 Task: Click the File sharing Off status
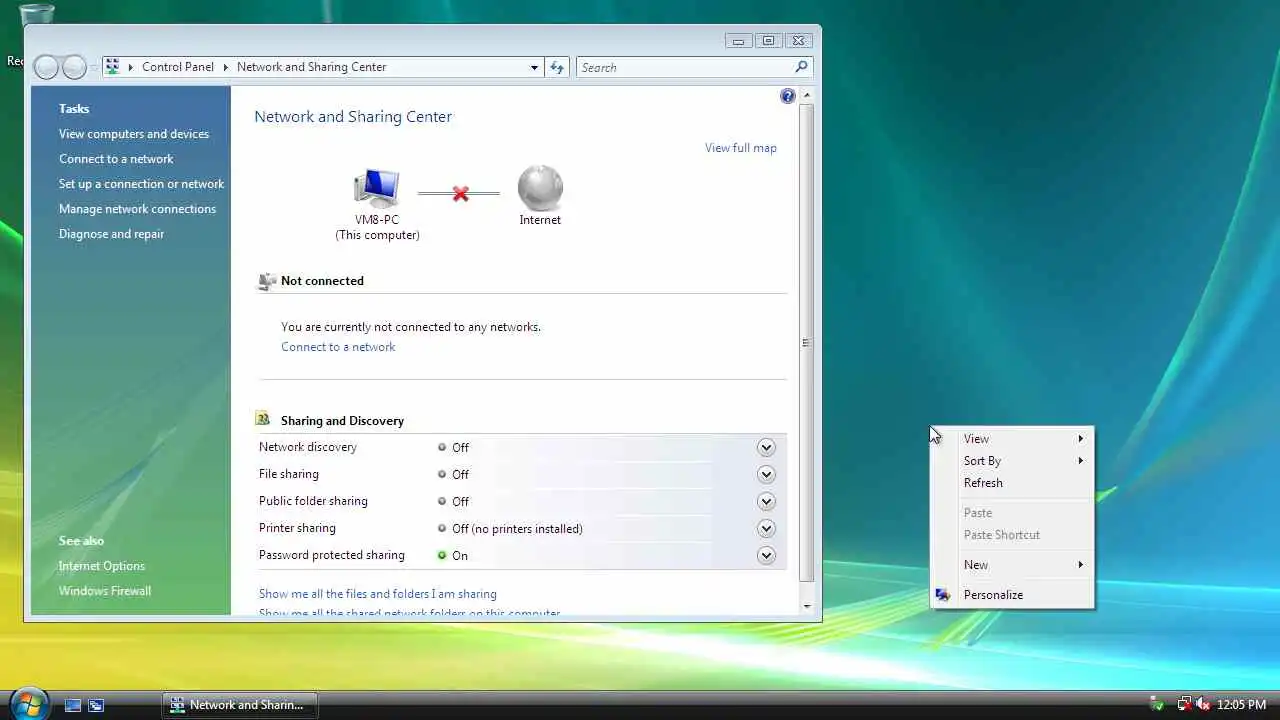point(454,475)
